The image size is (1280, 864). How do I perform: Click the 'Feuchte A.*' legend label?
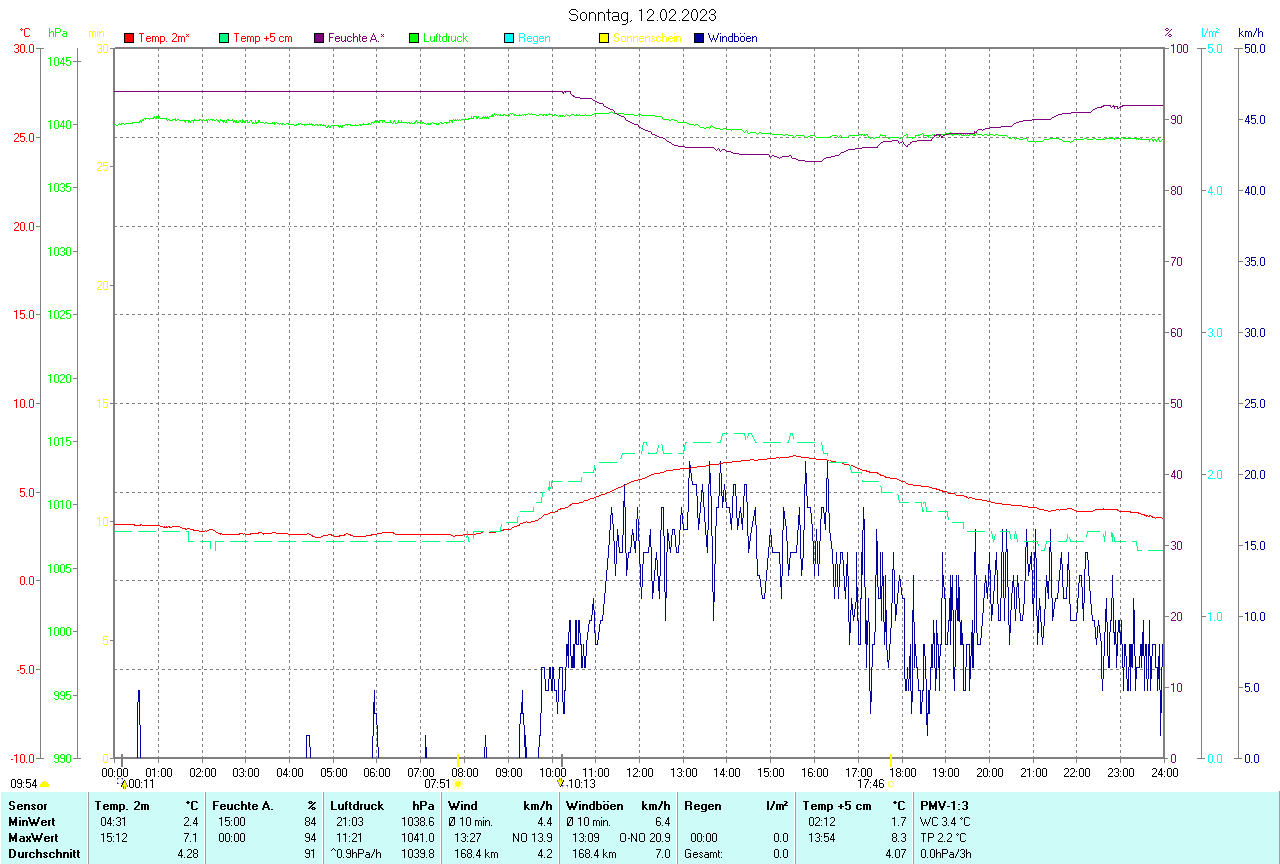356,38
